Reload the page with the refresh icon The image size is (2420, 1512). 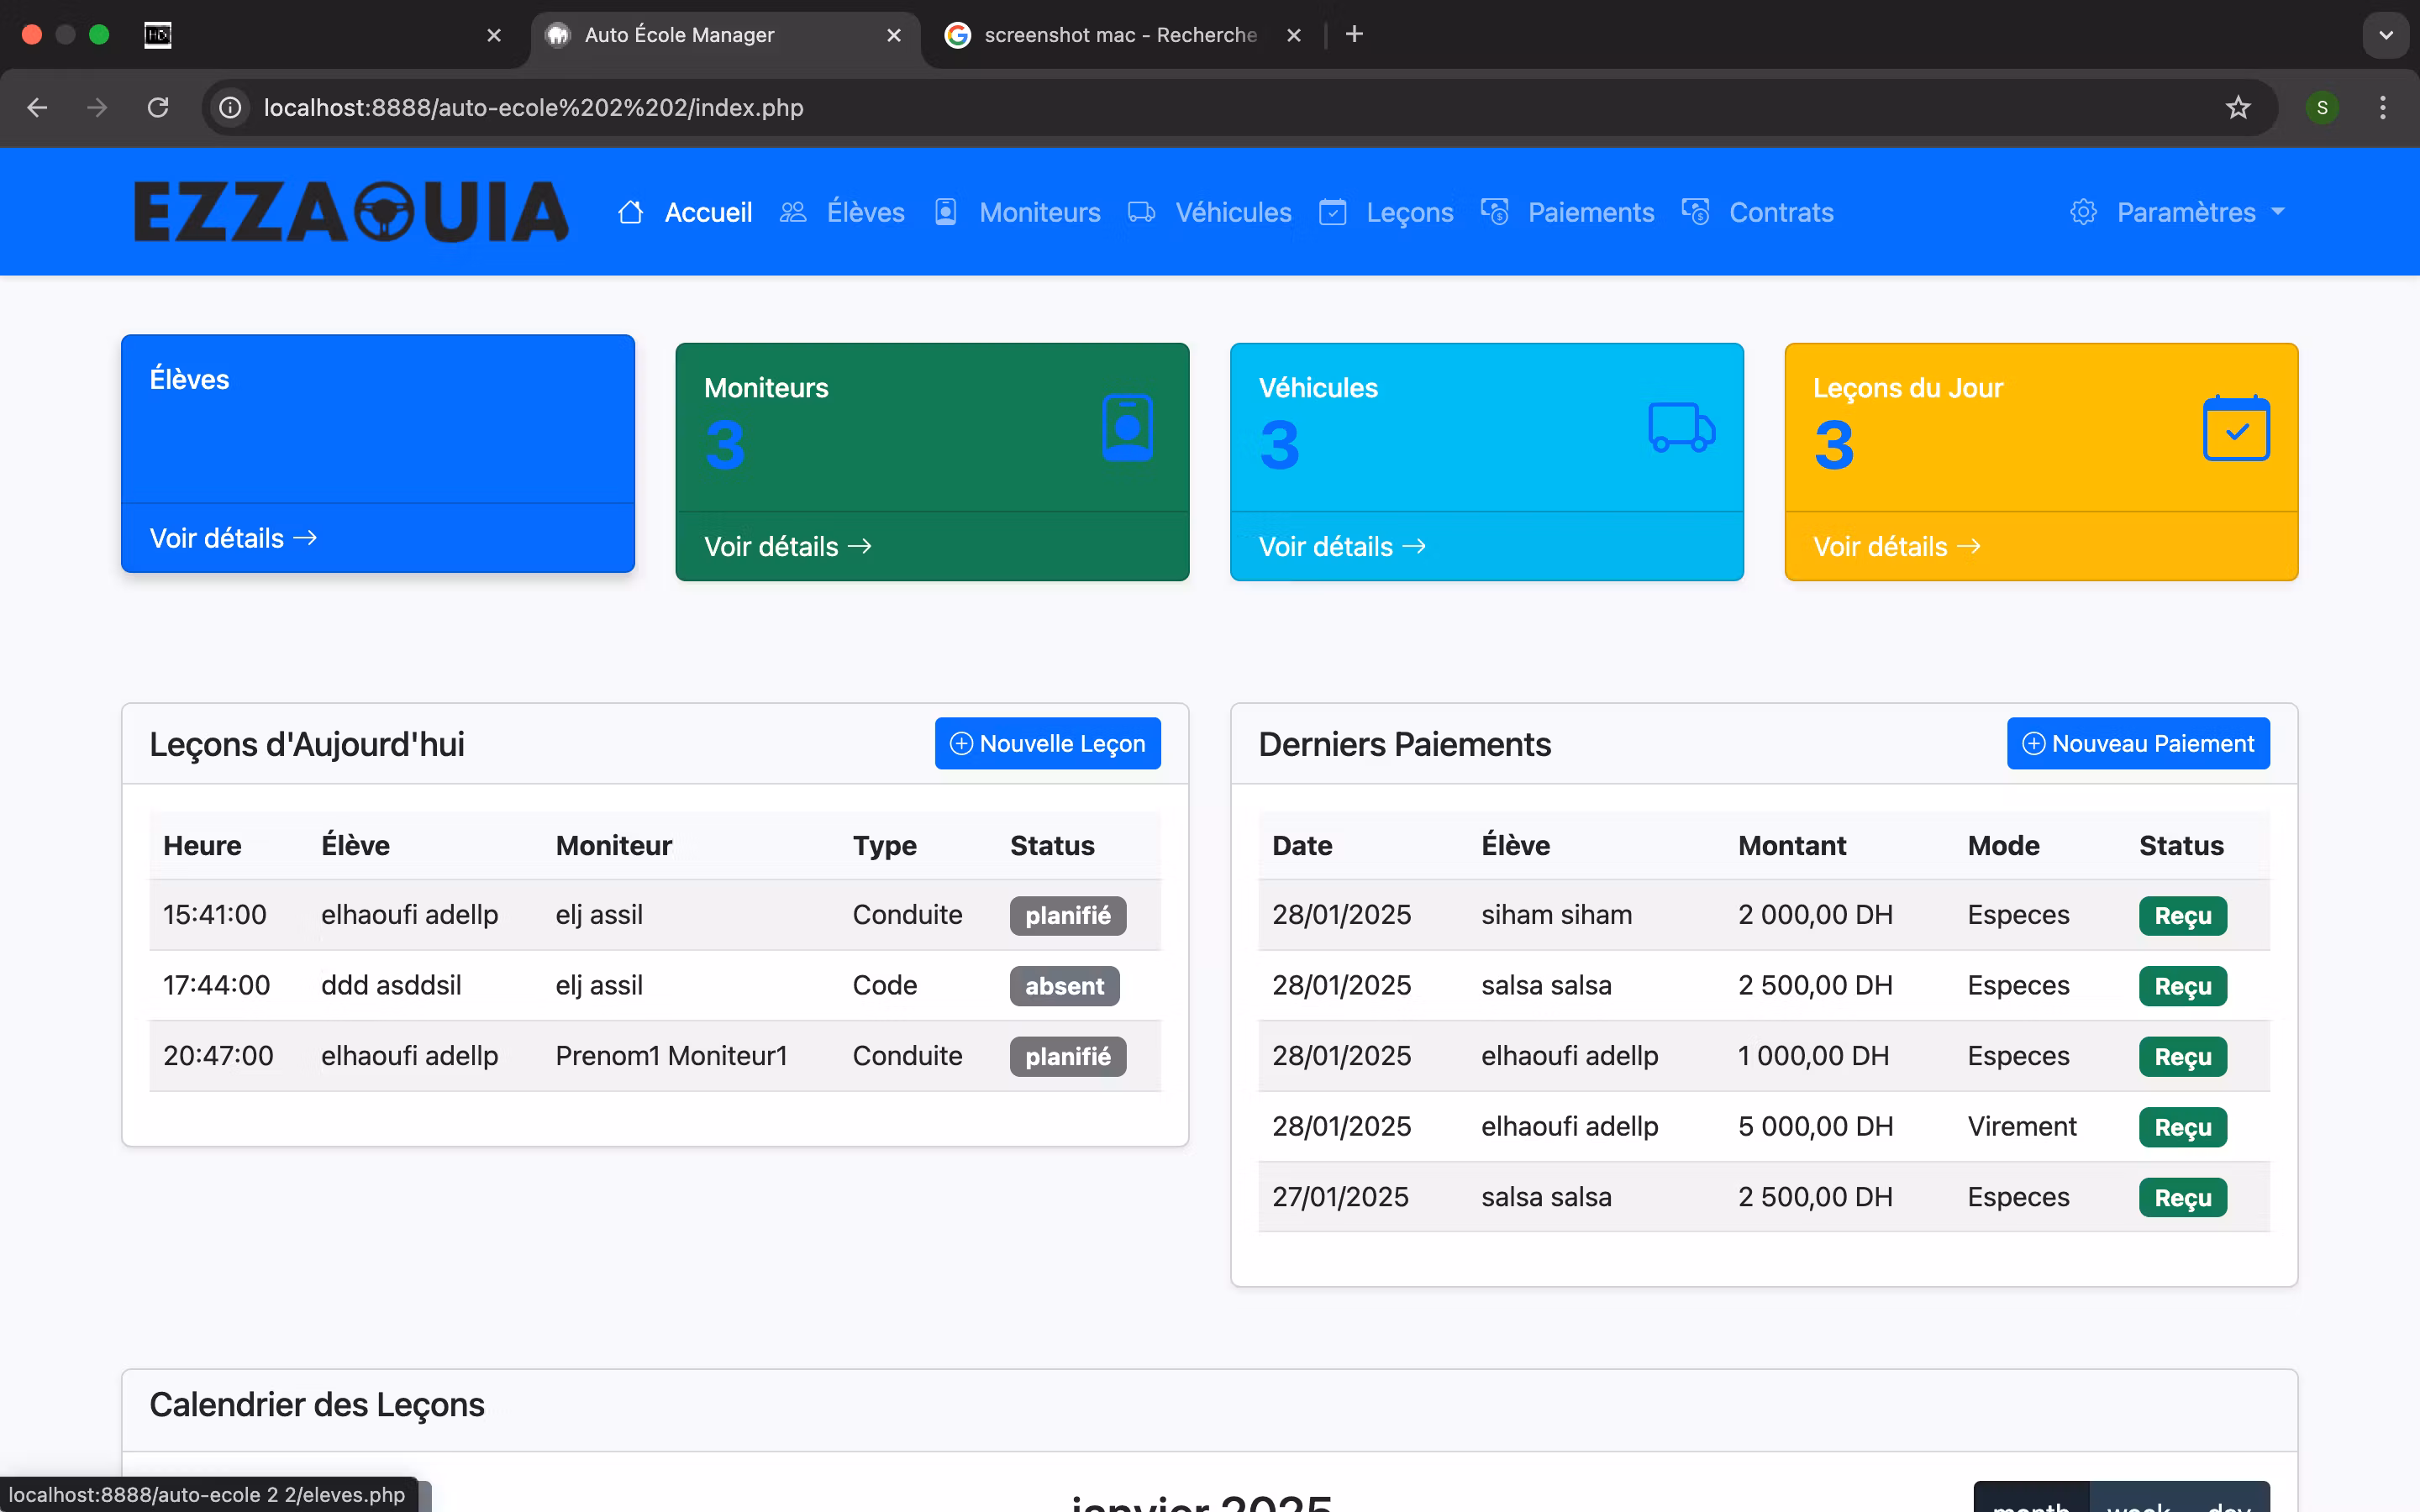pos(158,107)
